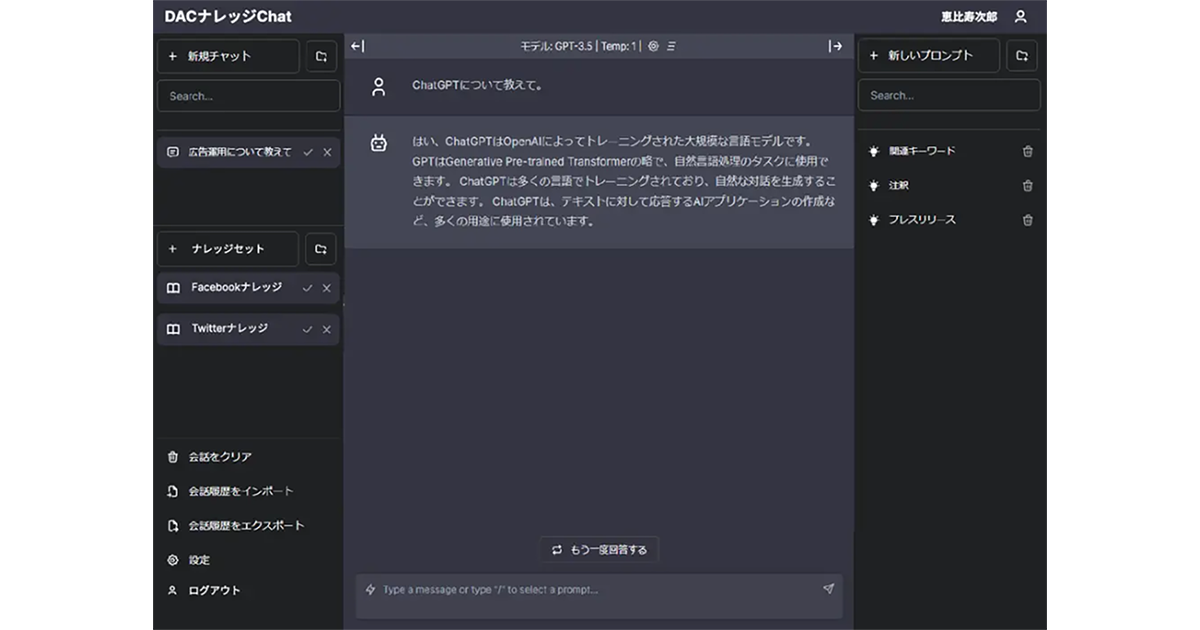Click the lightbulb icon for 関連キーワード prompt

pyautogui.click(x=874, y=151)
